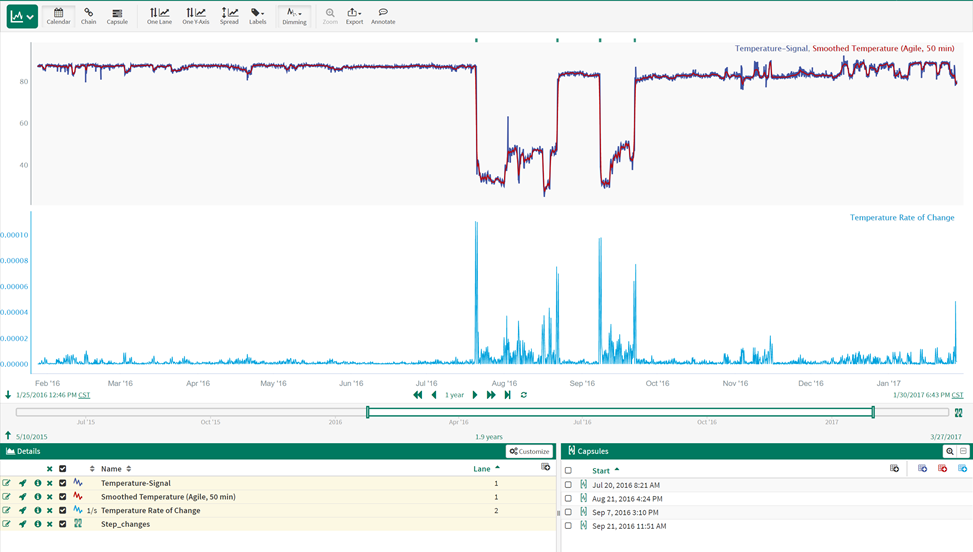Click the right handle of the range slider
The image size is (973, 552).
click(873, 412)
